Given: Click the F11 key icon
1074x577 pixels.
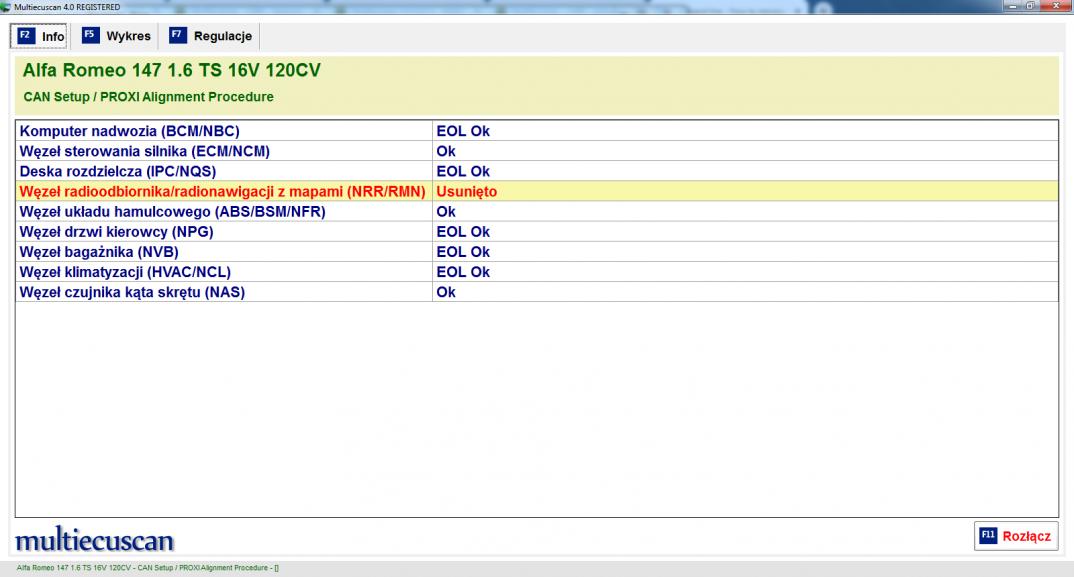Looking at the screenshot, I should tap(988, 535).
